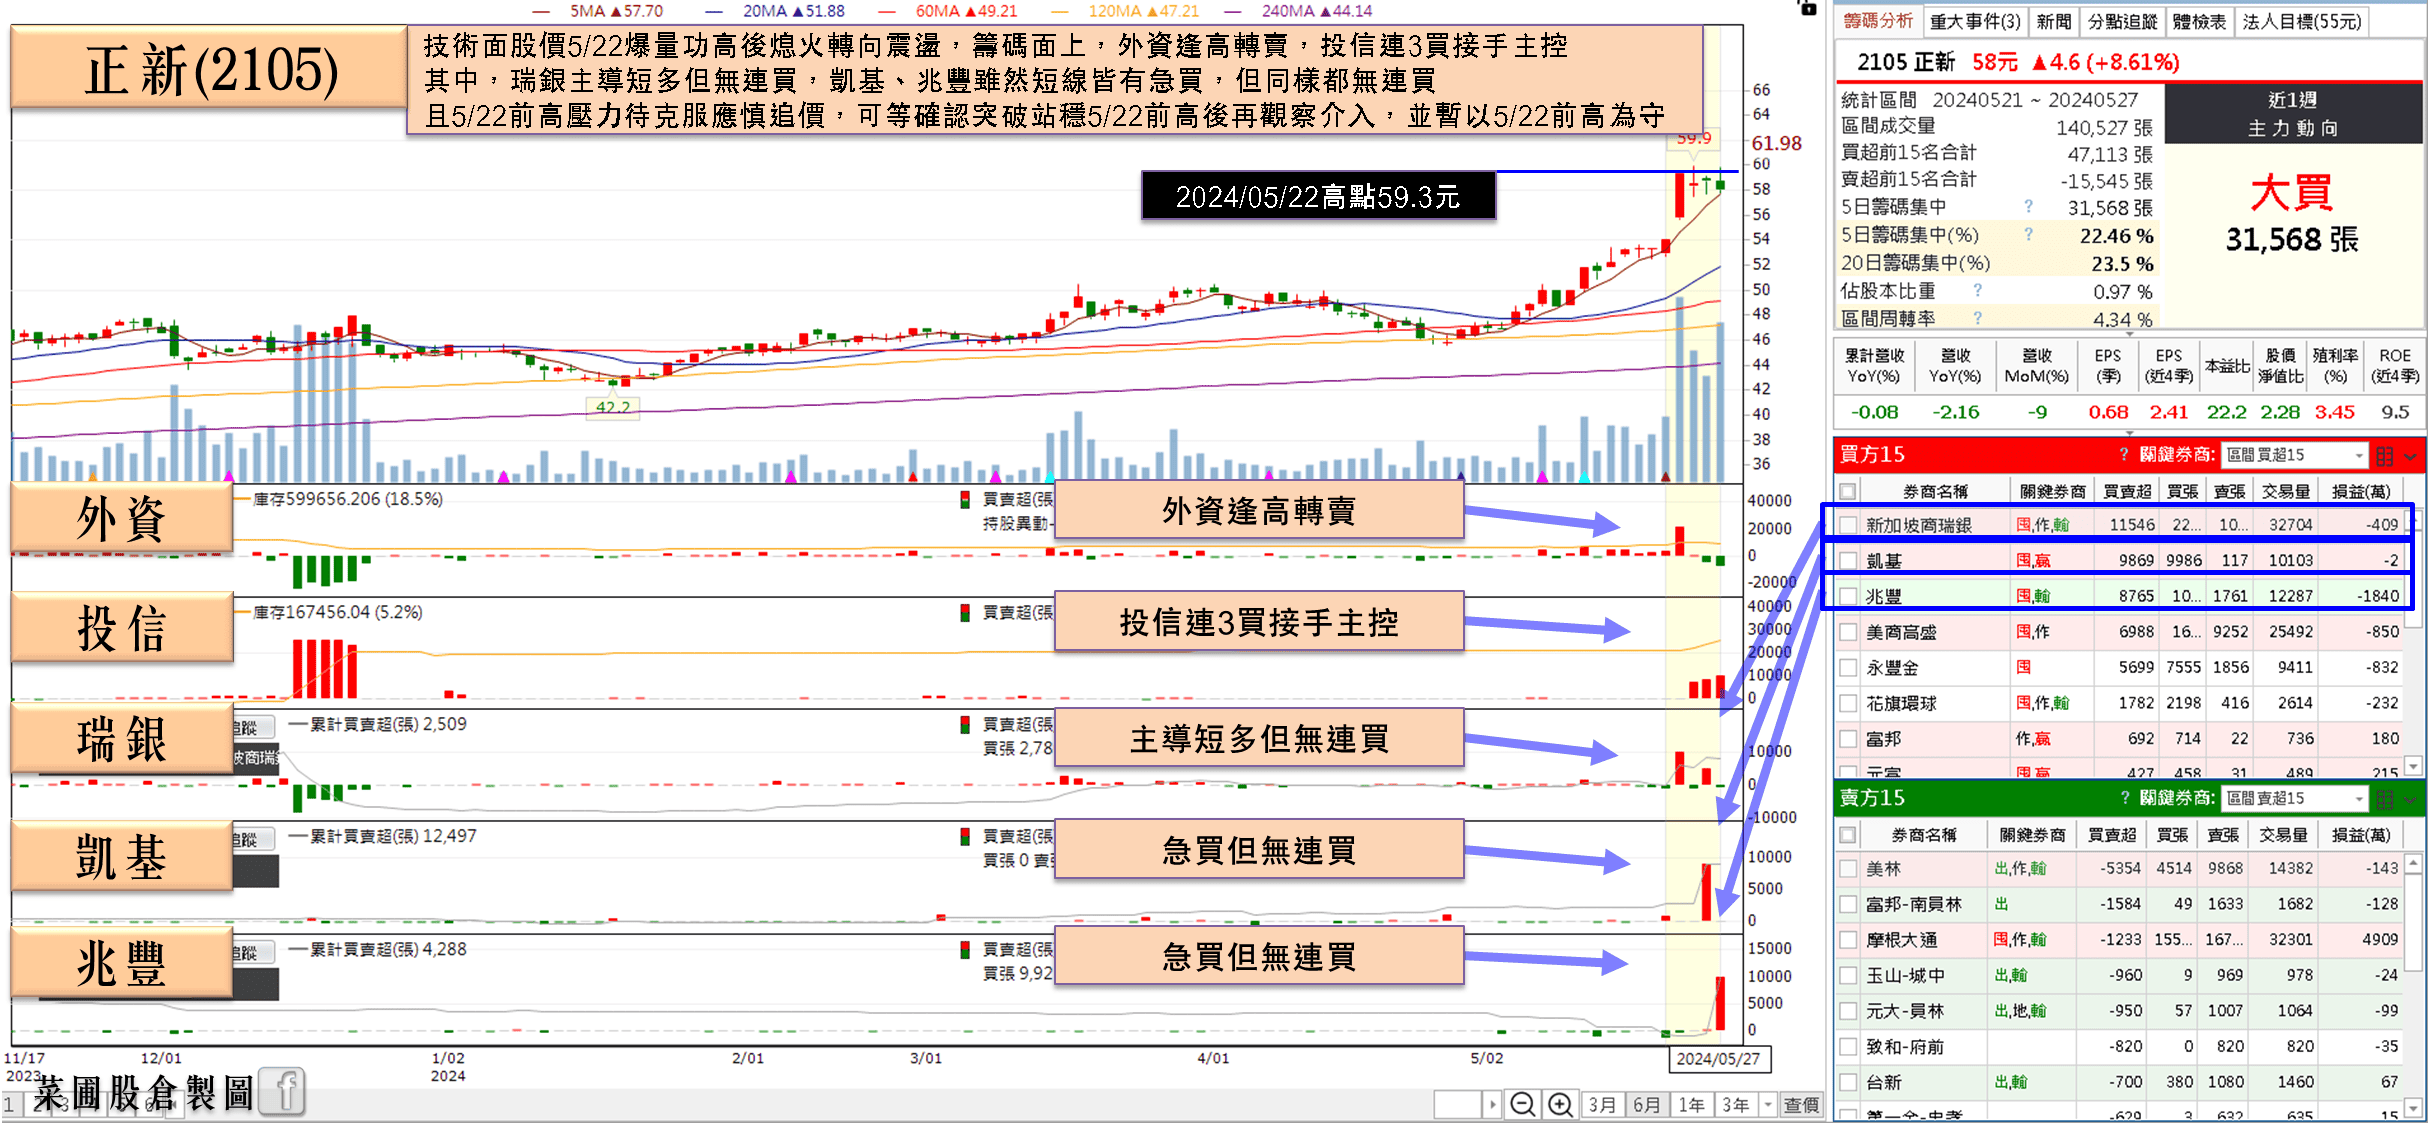Click 大買 31,568 張 summary value
The height and width of the screenshot is (1146, 2428).
(2292, 215)
